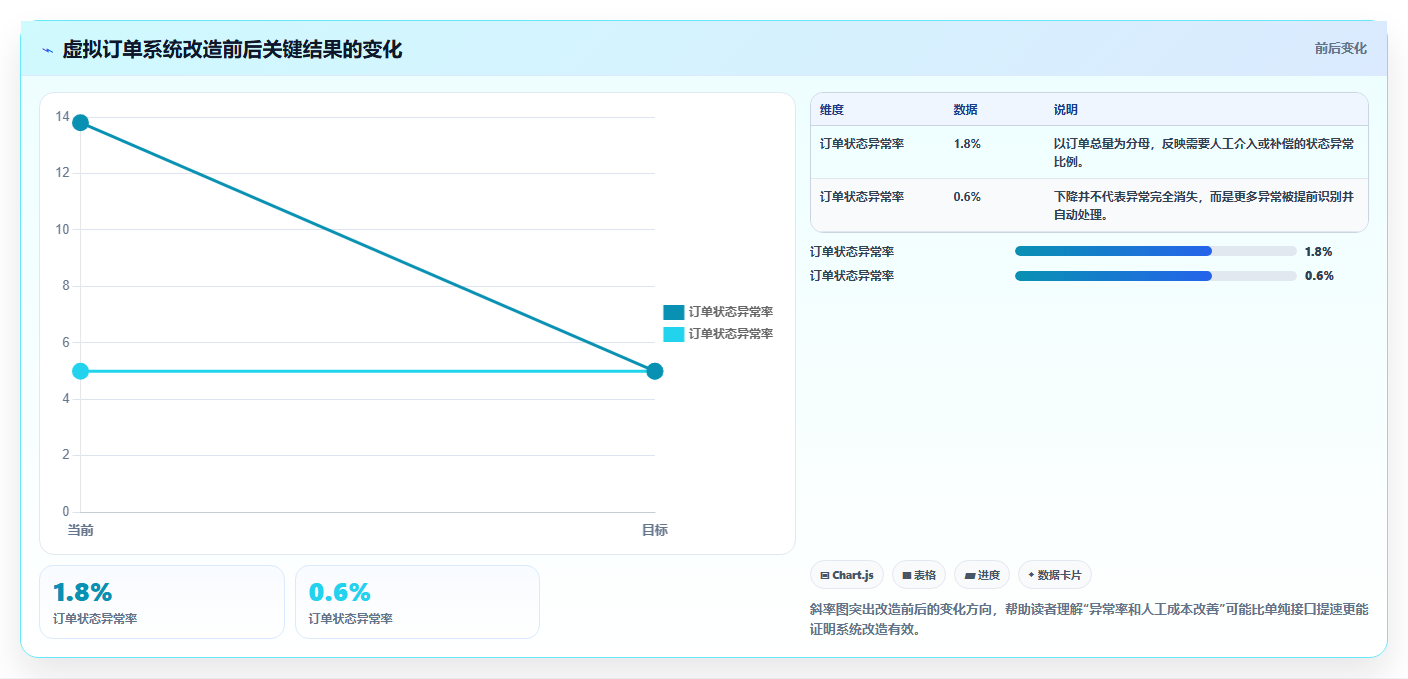
Task: Click the 当前 x-axis label
Action: 80,530
